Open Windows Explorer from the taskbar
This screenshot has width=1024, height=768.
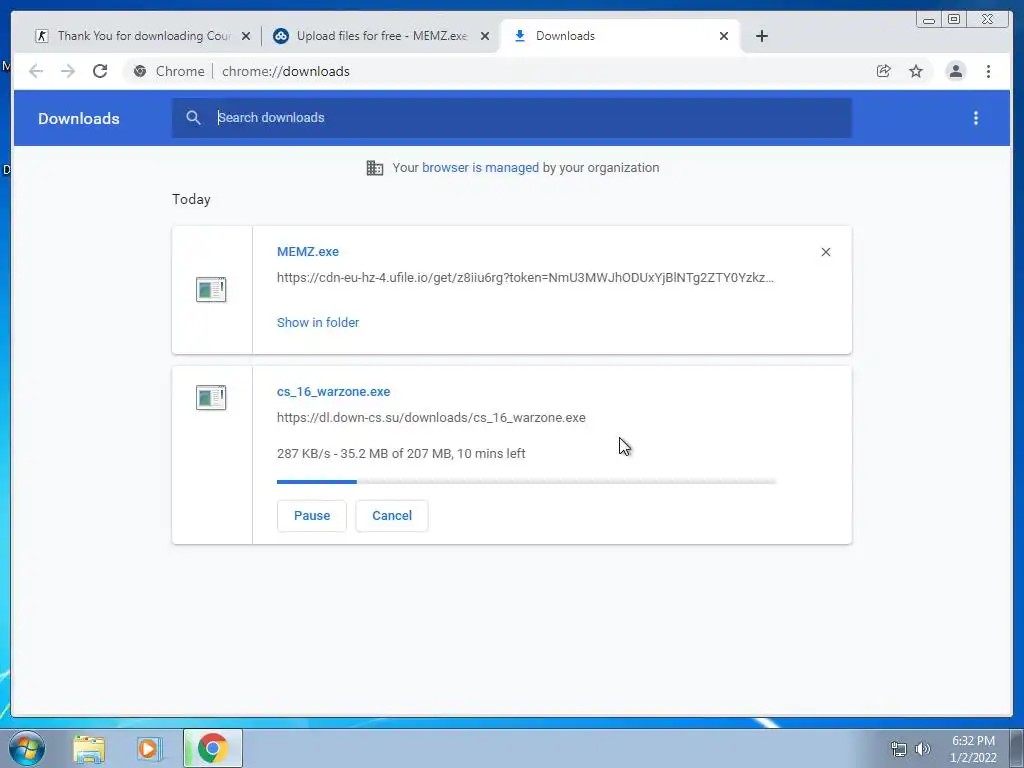89,748
